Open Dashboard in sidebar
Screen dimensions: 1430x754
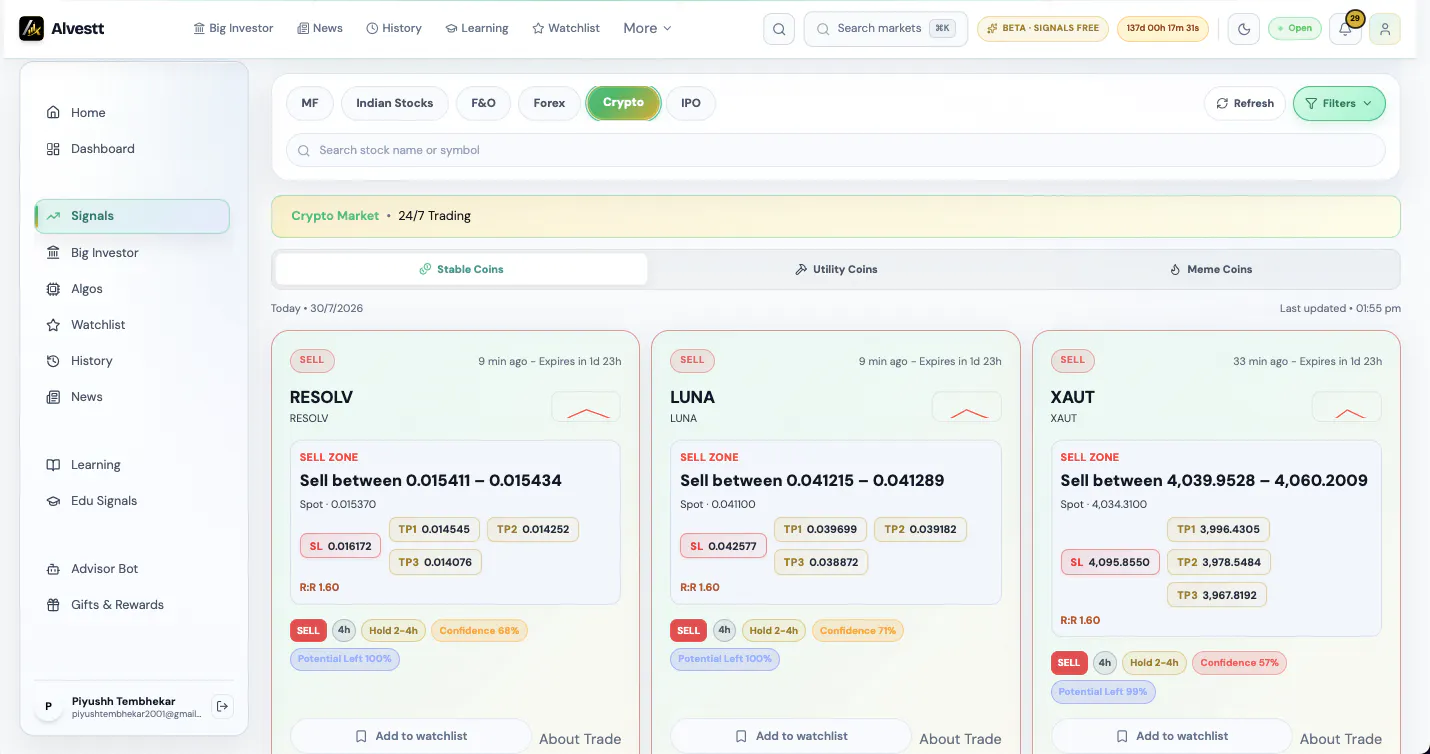pos(132,149)
